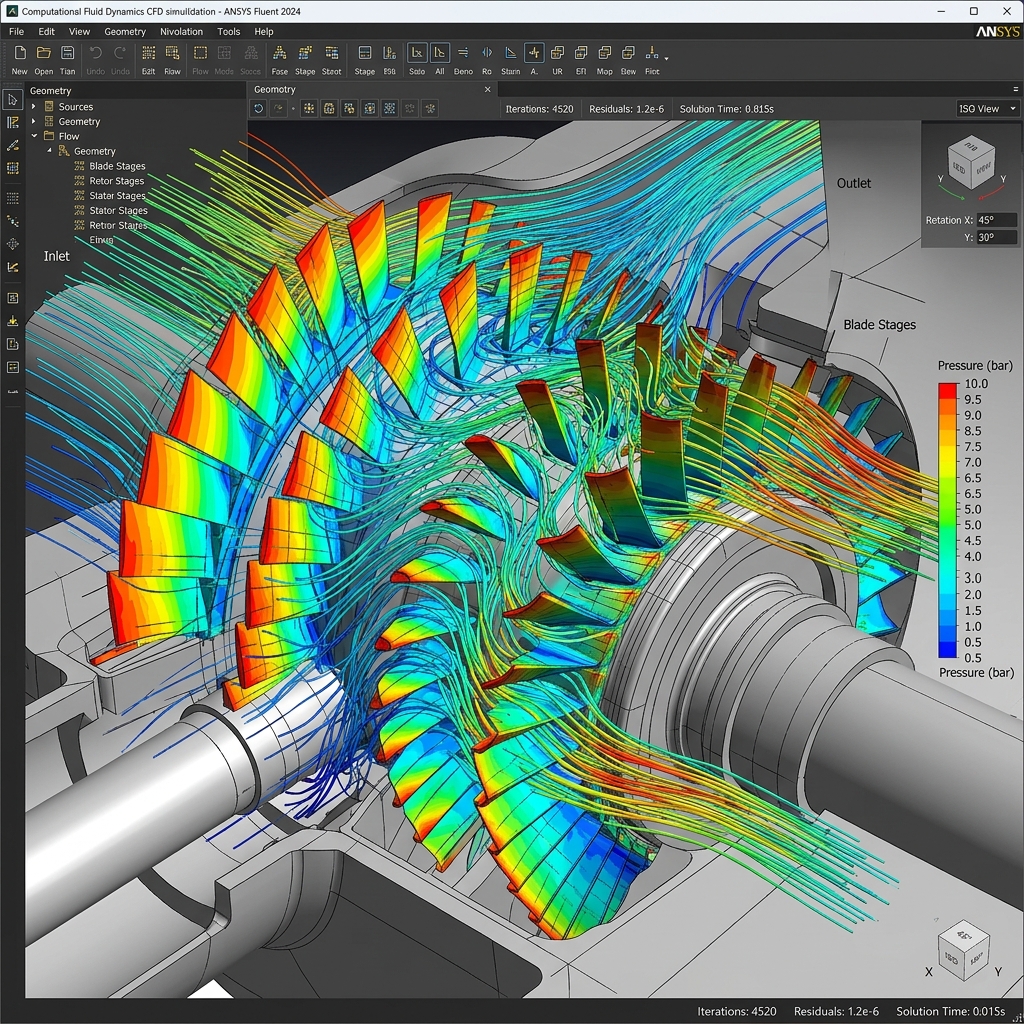1024x1024 pixels.
Task: Collapse the Geometry node under Flow
Action: pos(50,151)
